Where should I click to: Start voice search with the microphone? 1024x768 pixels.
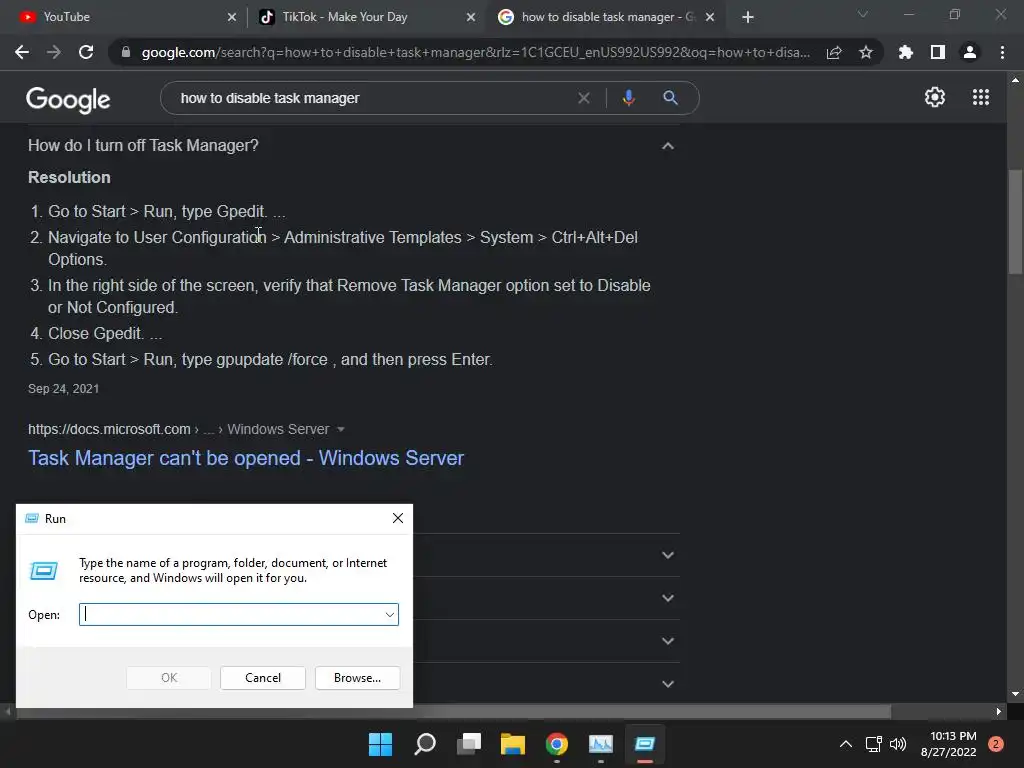pos(628,98)
